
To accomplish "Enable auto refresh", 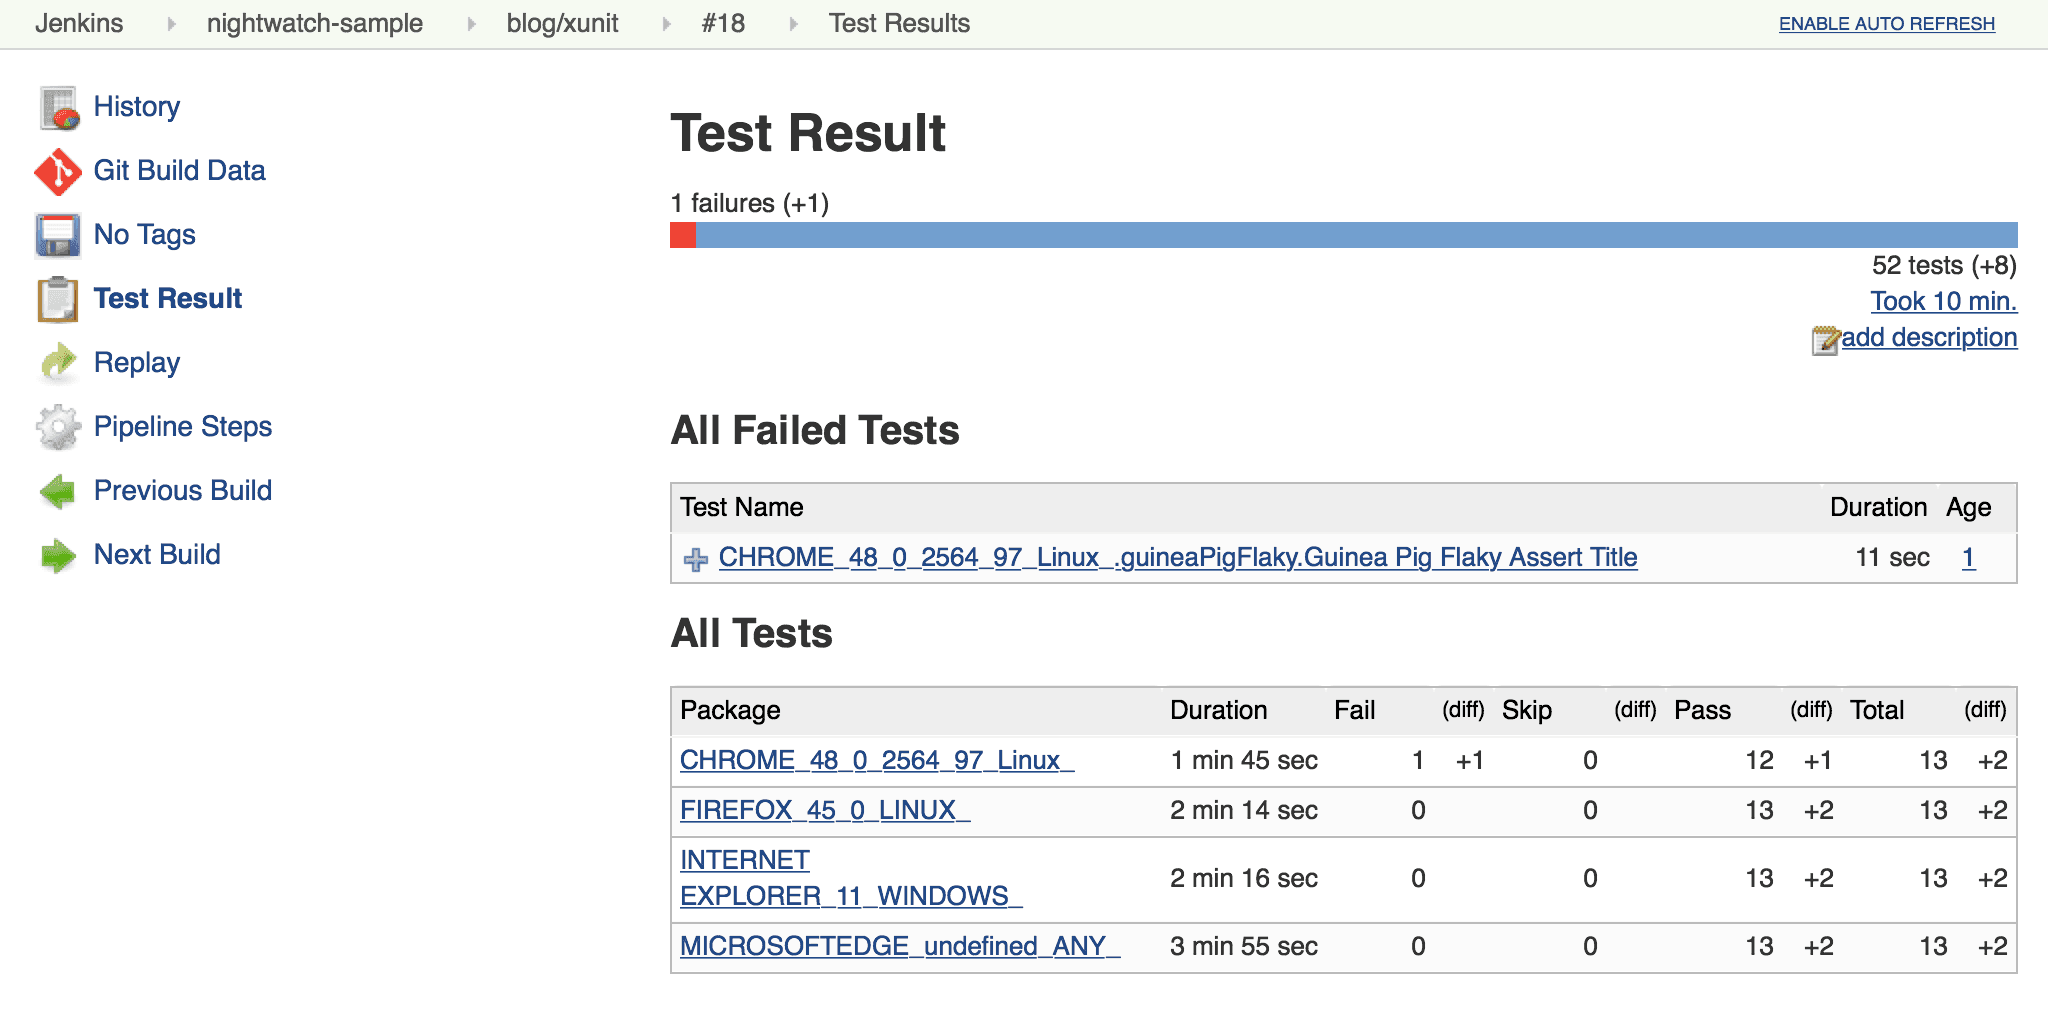I will coord(1884,22).
